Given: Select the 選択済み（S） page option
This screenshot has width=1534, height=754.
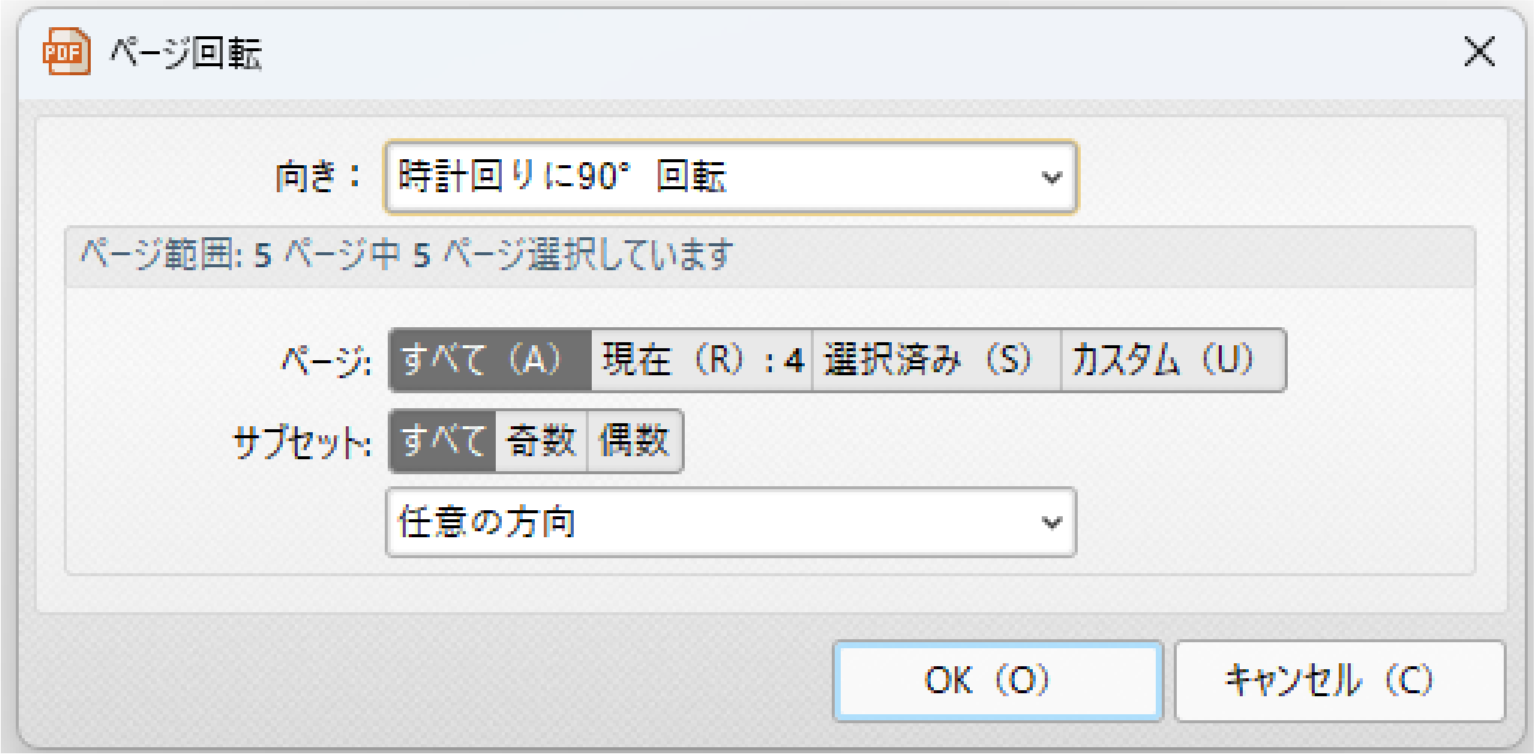Looking at the screenshot, I should pos(935,361).
